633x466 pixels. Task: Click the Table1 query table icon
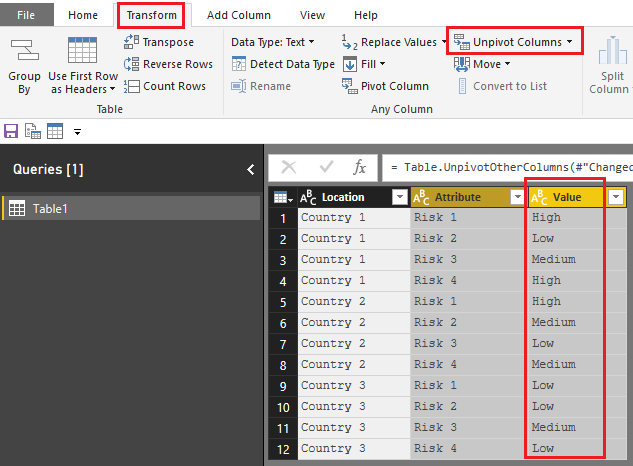point(17,208)
